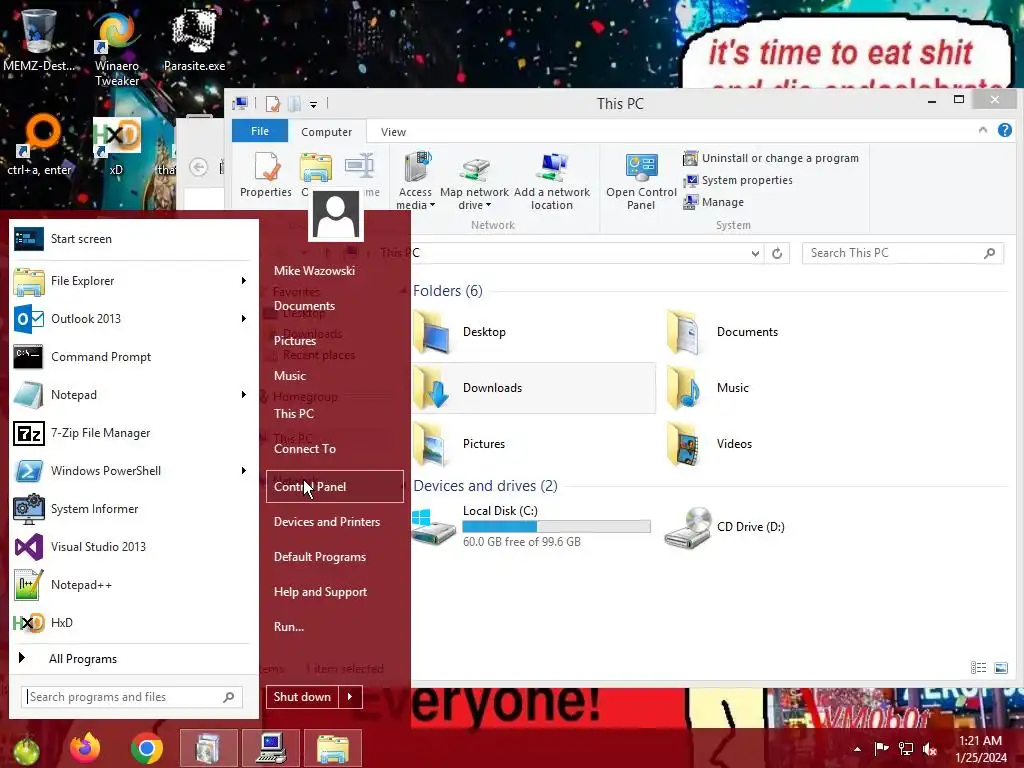Expand All Programs list
Viewport: 1024px width, 768px height.
pos(131,658)
